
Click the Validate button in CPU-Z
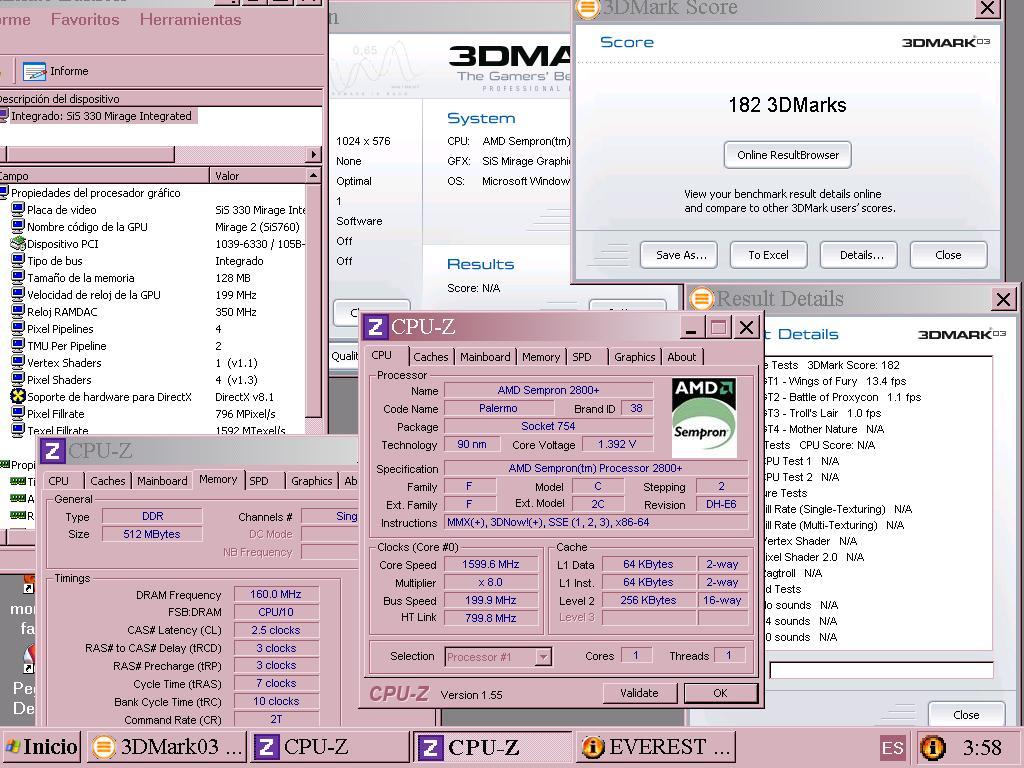tap(639, 693)
